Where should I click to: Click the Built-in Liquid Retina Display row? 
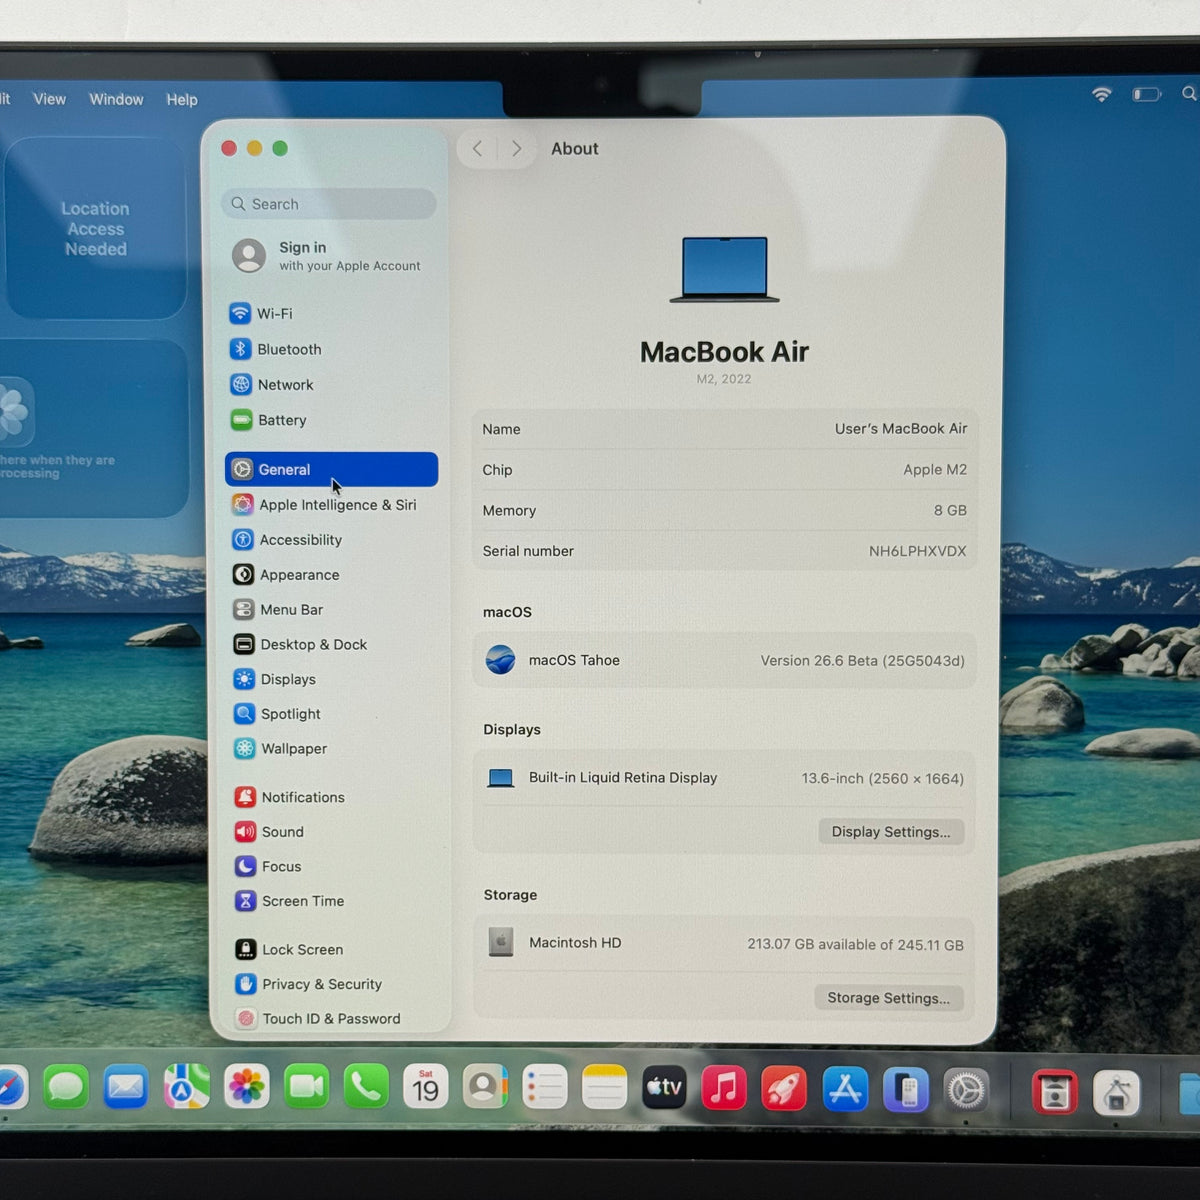pyautogui.click(x=725, y=778)
